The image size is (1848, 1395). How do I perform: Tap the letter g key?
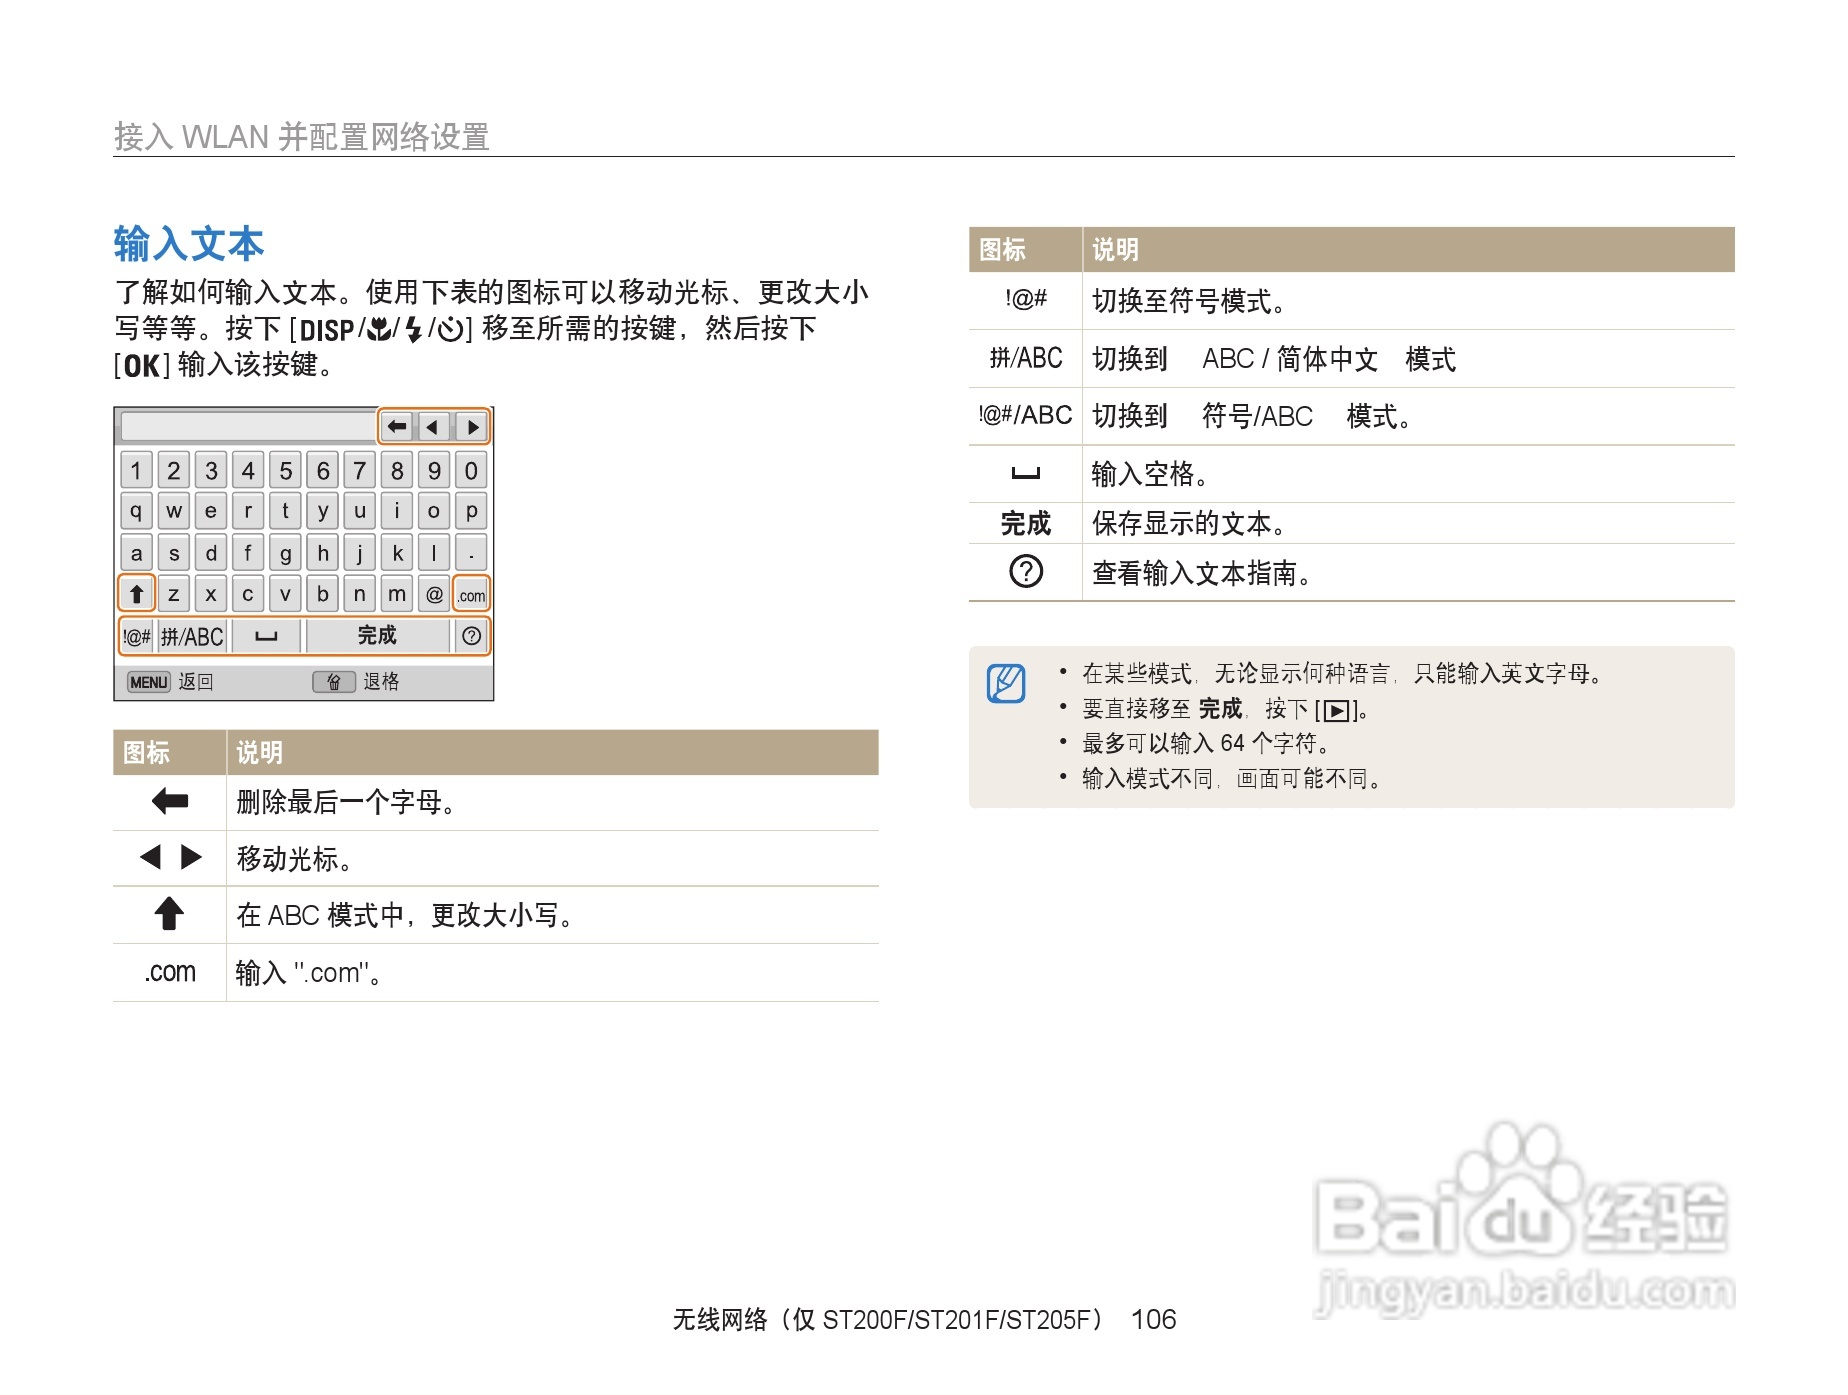click(x=285, y=553)
